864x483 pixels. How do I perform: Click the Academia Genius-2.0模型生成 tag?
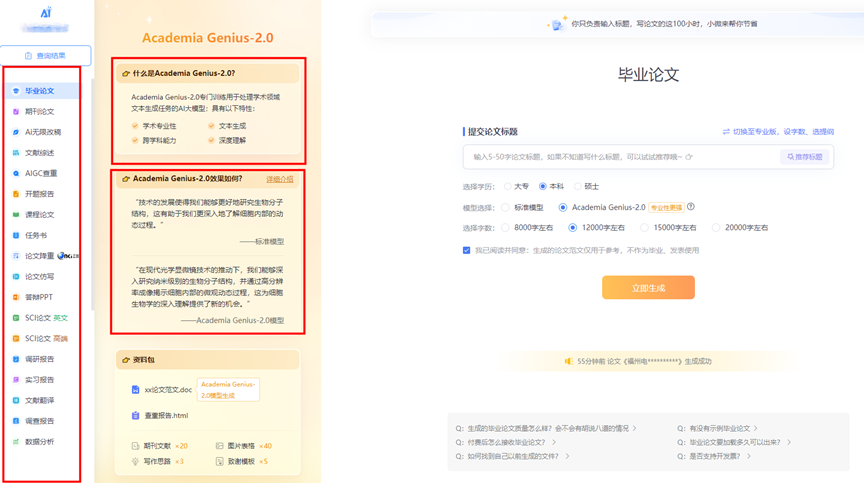click(228, 389)
